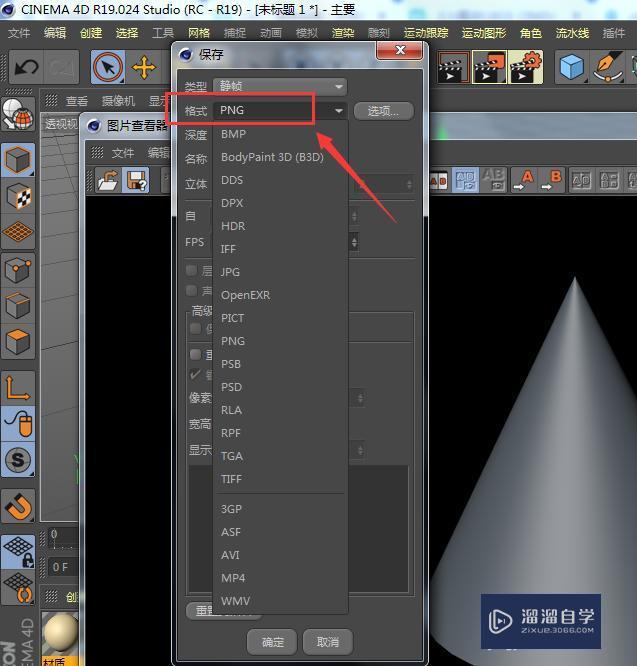Open the 编辑 main menu
Screen dimensions: 637x666
click(x=55, y=33)
